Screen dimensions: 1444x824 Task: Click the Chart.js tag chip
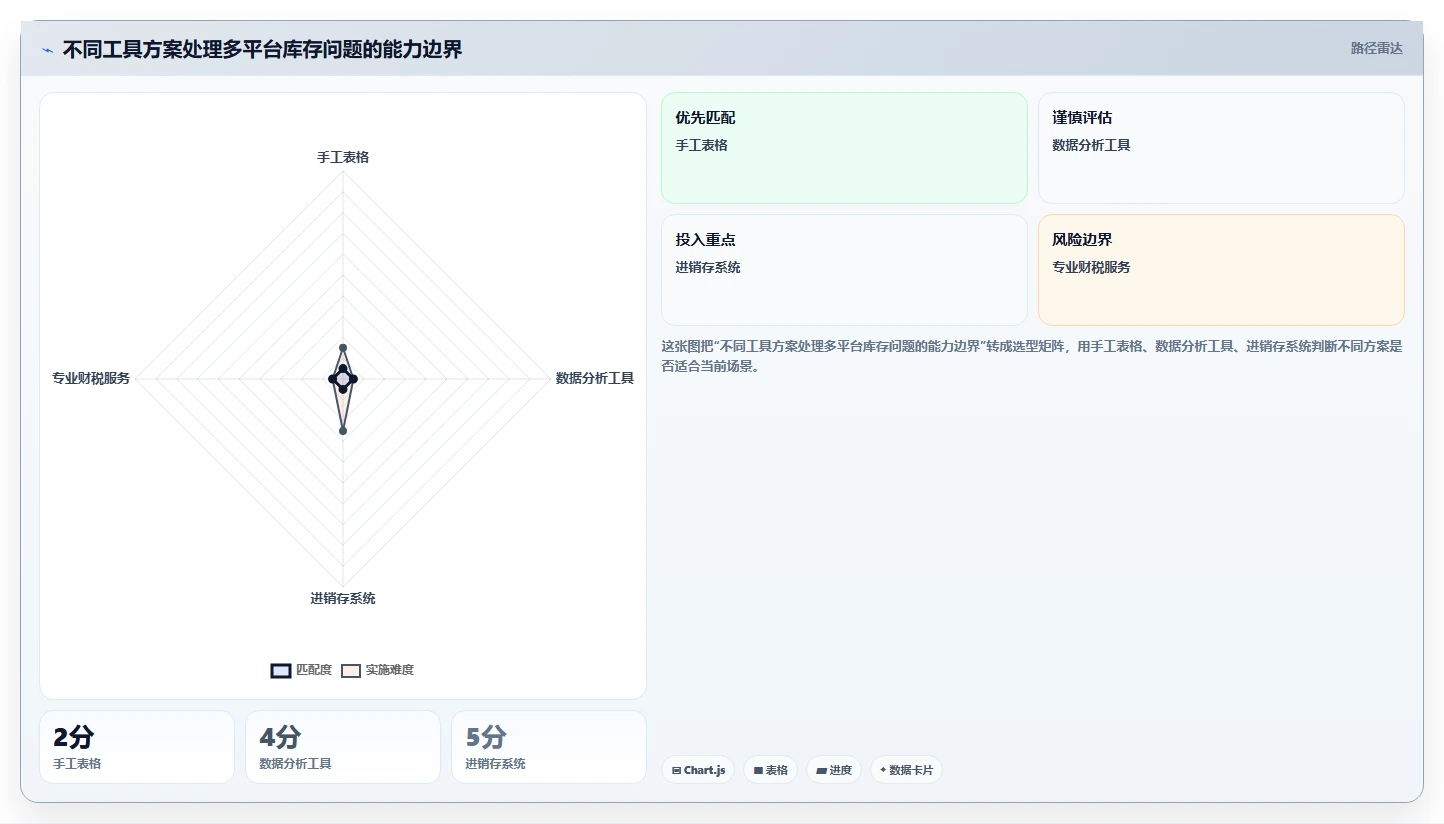coord(698,770)
